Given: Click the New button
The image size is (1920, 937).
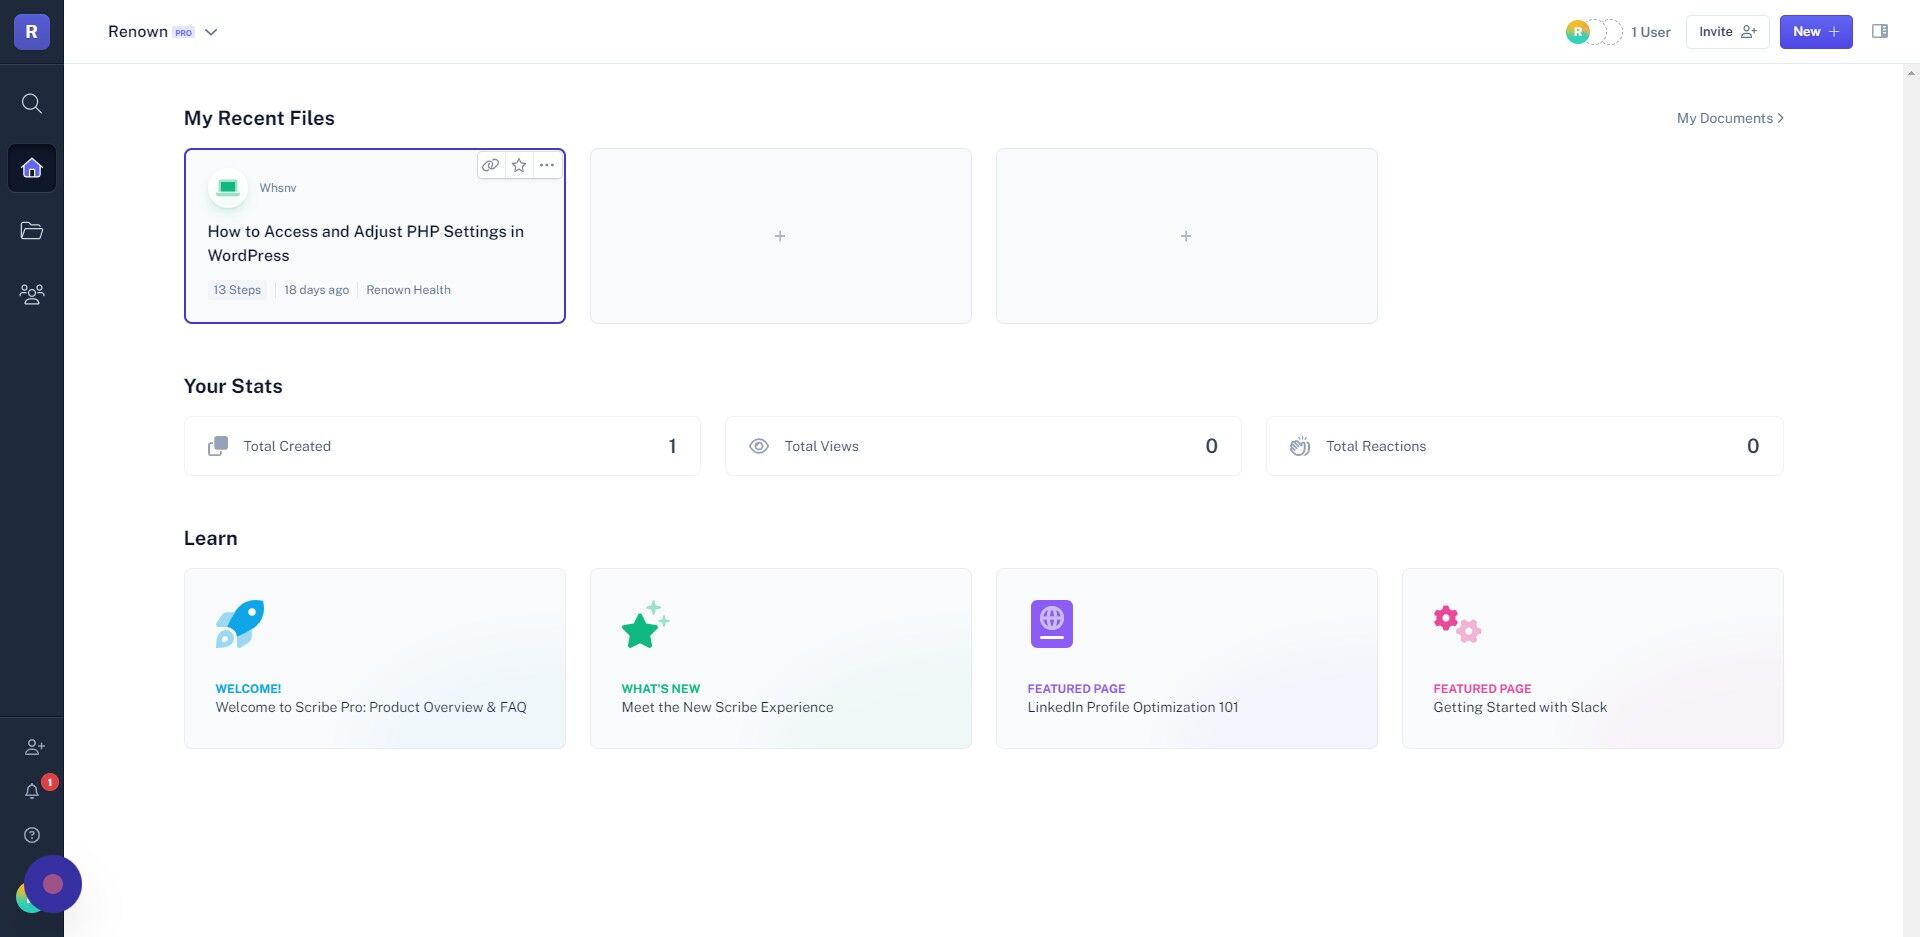Looking at the screenshot, I should pos(1816,32).
